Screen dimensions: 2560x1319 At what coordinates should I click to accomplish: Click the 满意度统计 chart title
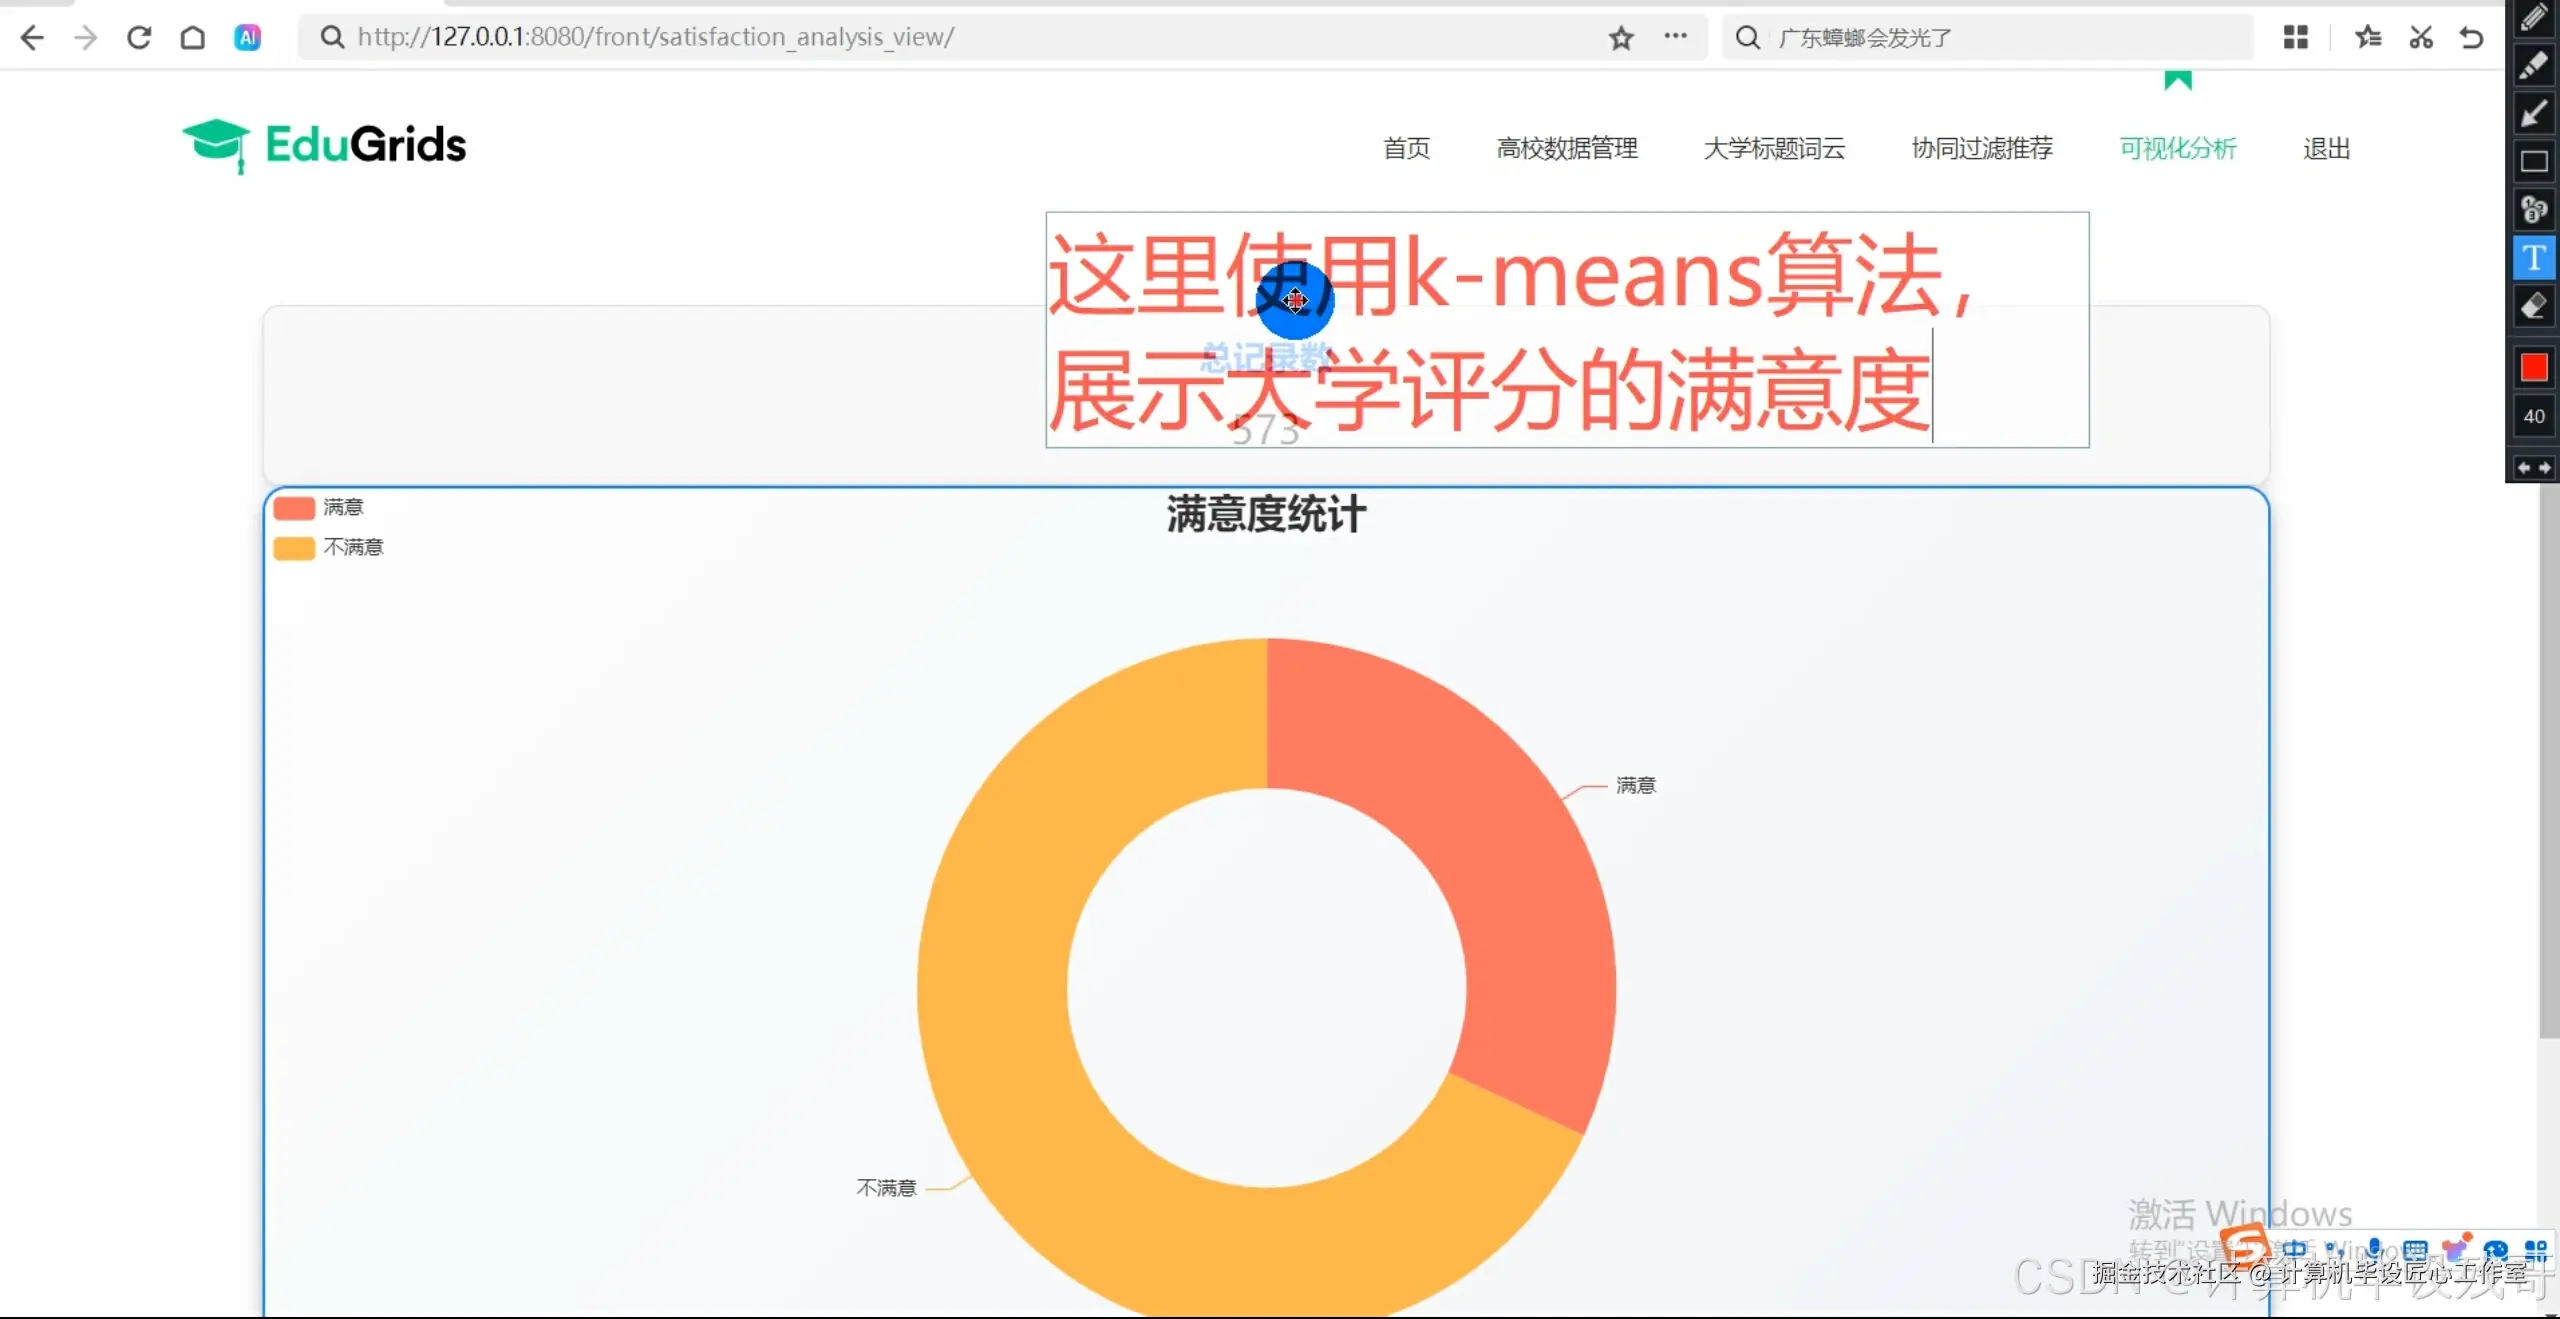pos(1266,515)
